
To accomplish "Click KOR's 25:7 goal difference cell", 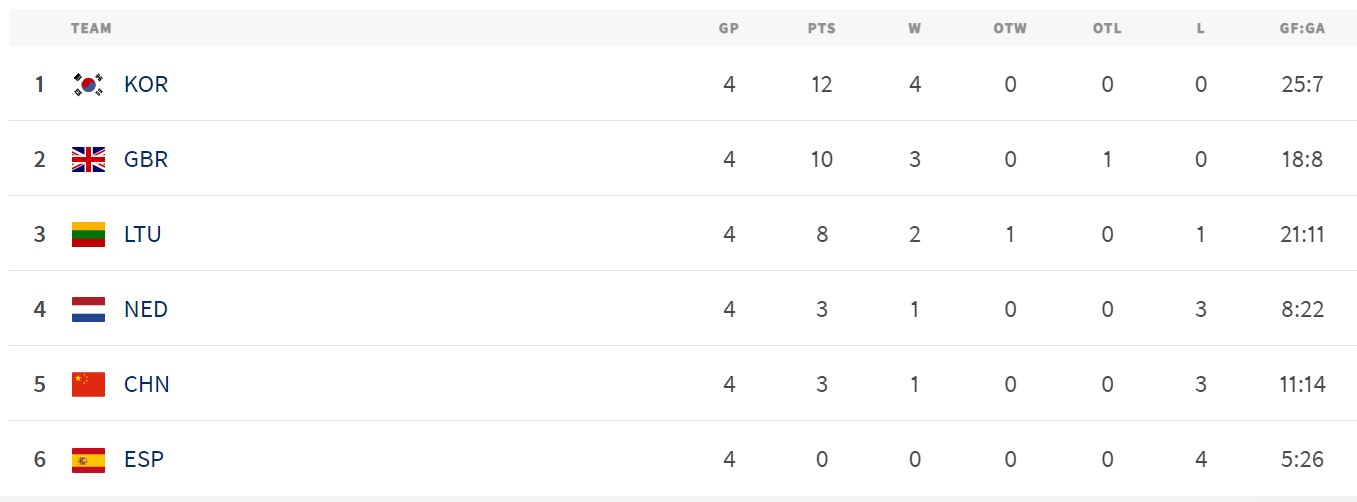I will pos(1302,85).
